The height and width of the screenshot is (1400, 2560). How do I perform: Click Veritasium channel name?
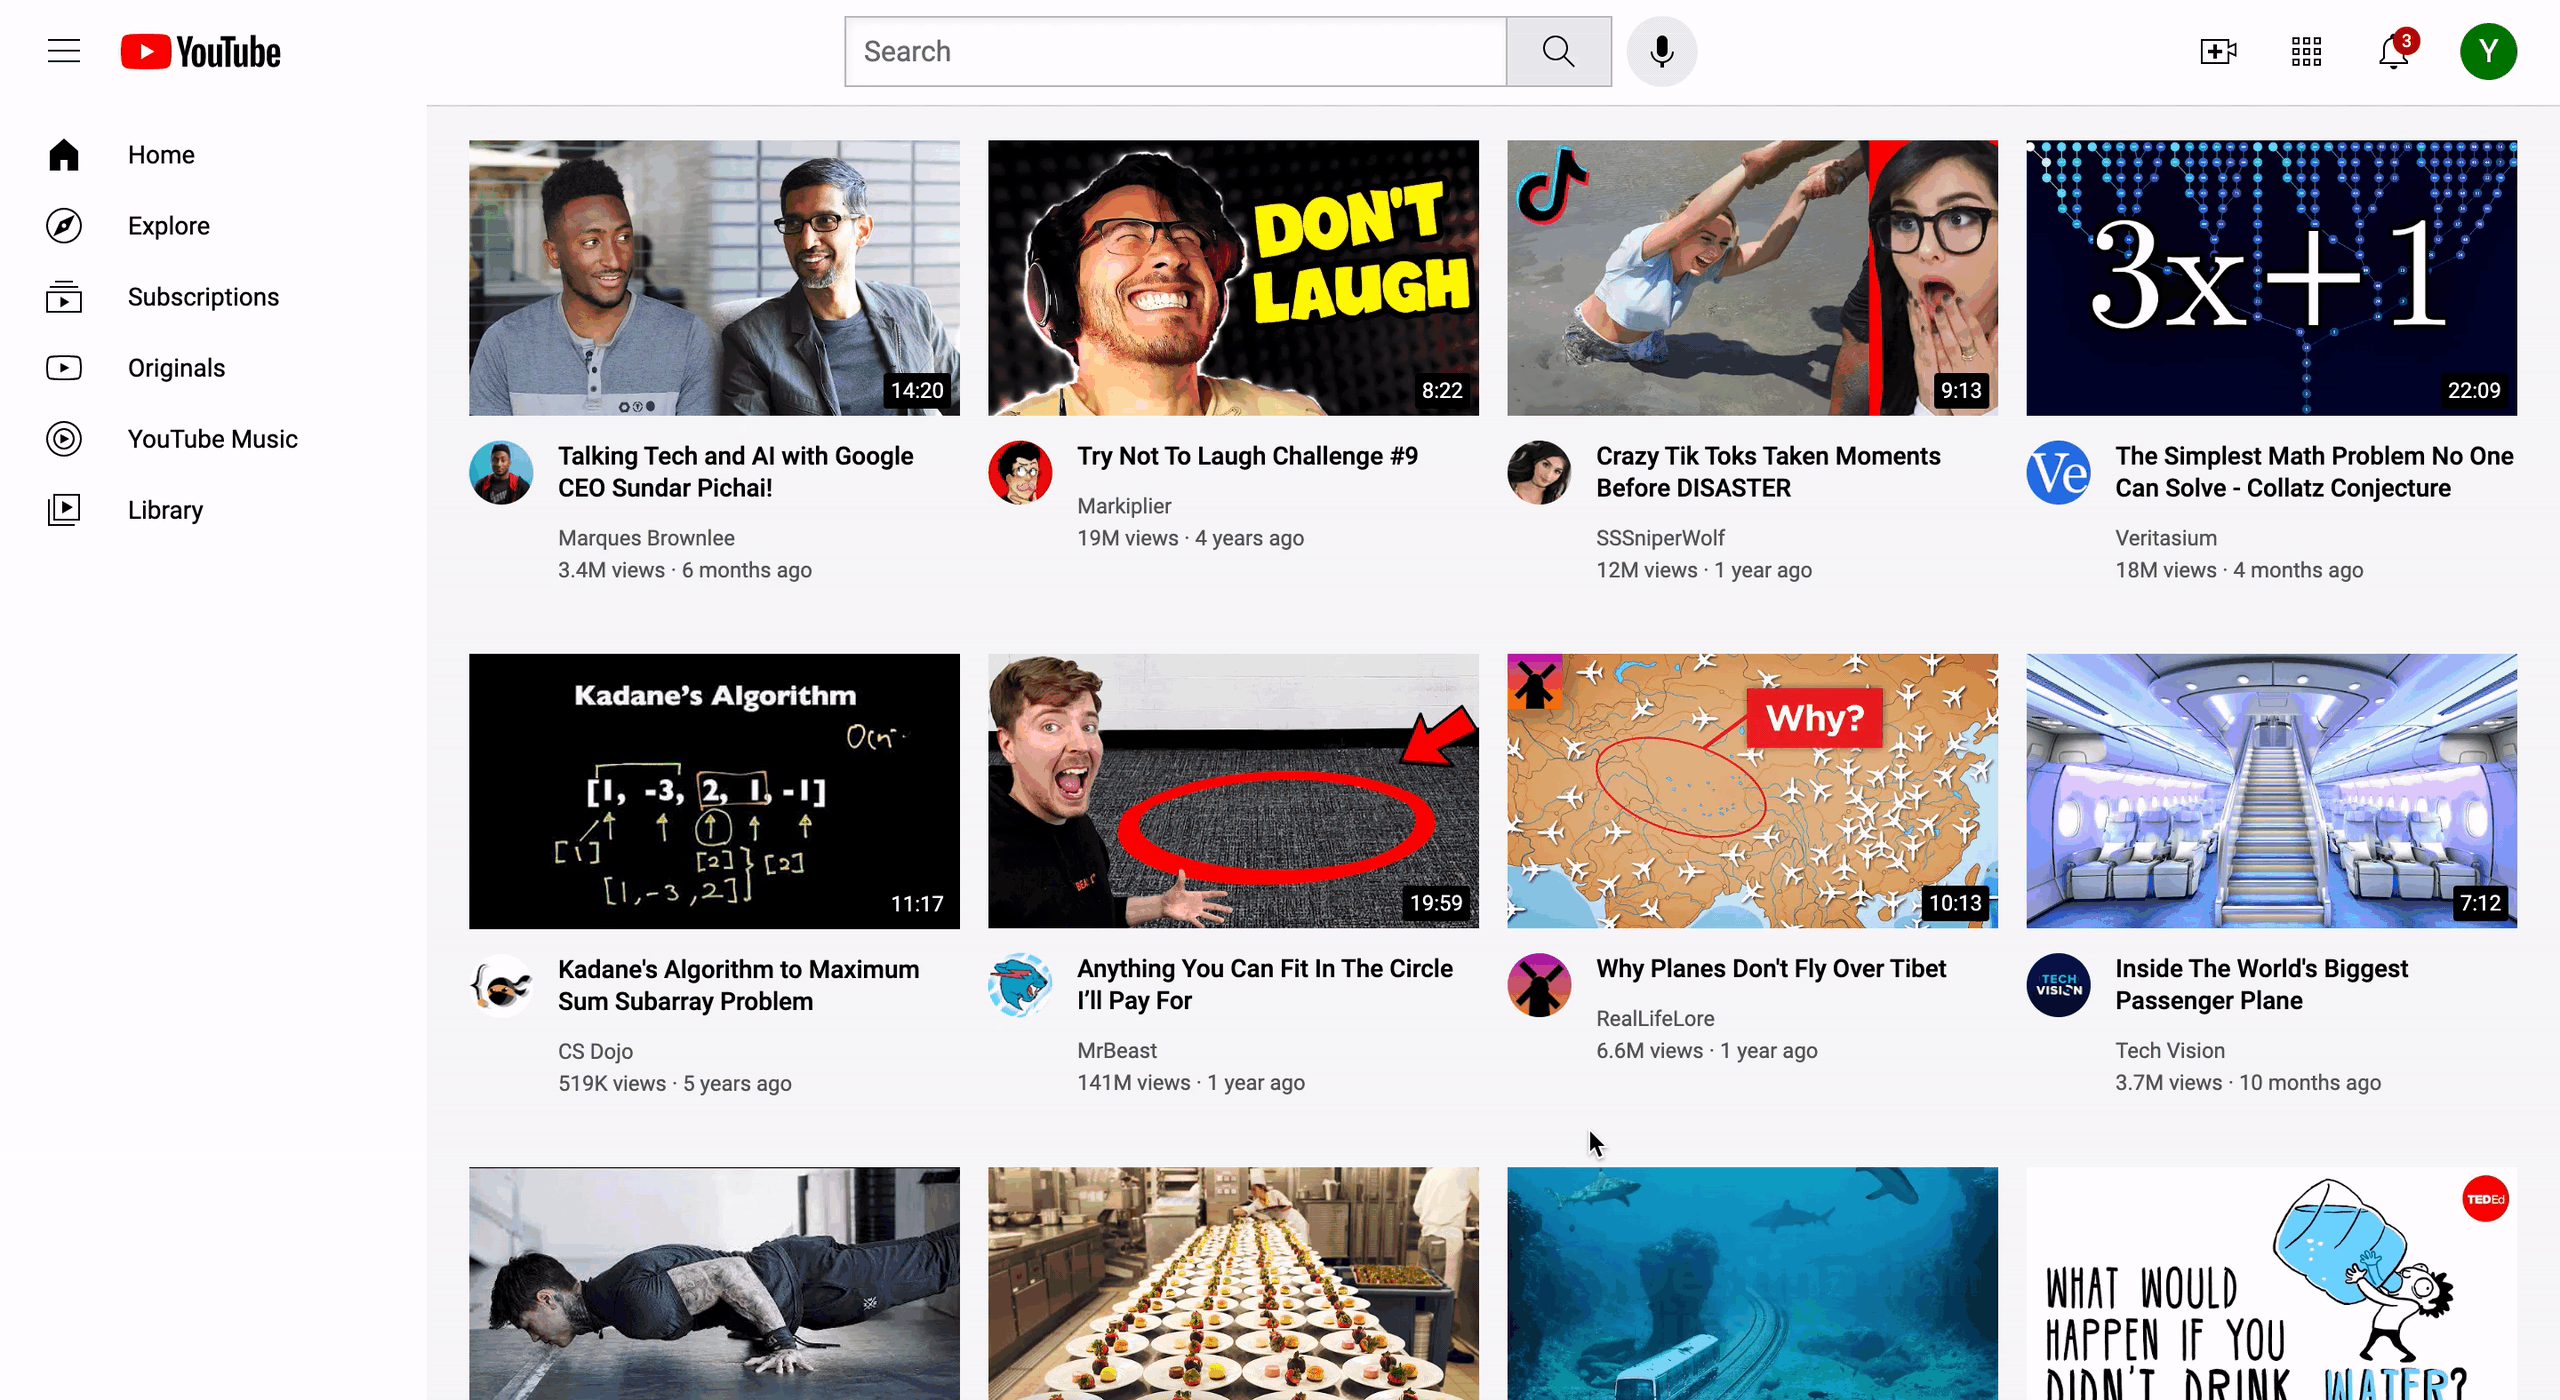tap(2166, 538)
